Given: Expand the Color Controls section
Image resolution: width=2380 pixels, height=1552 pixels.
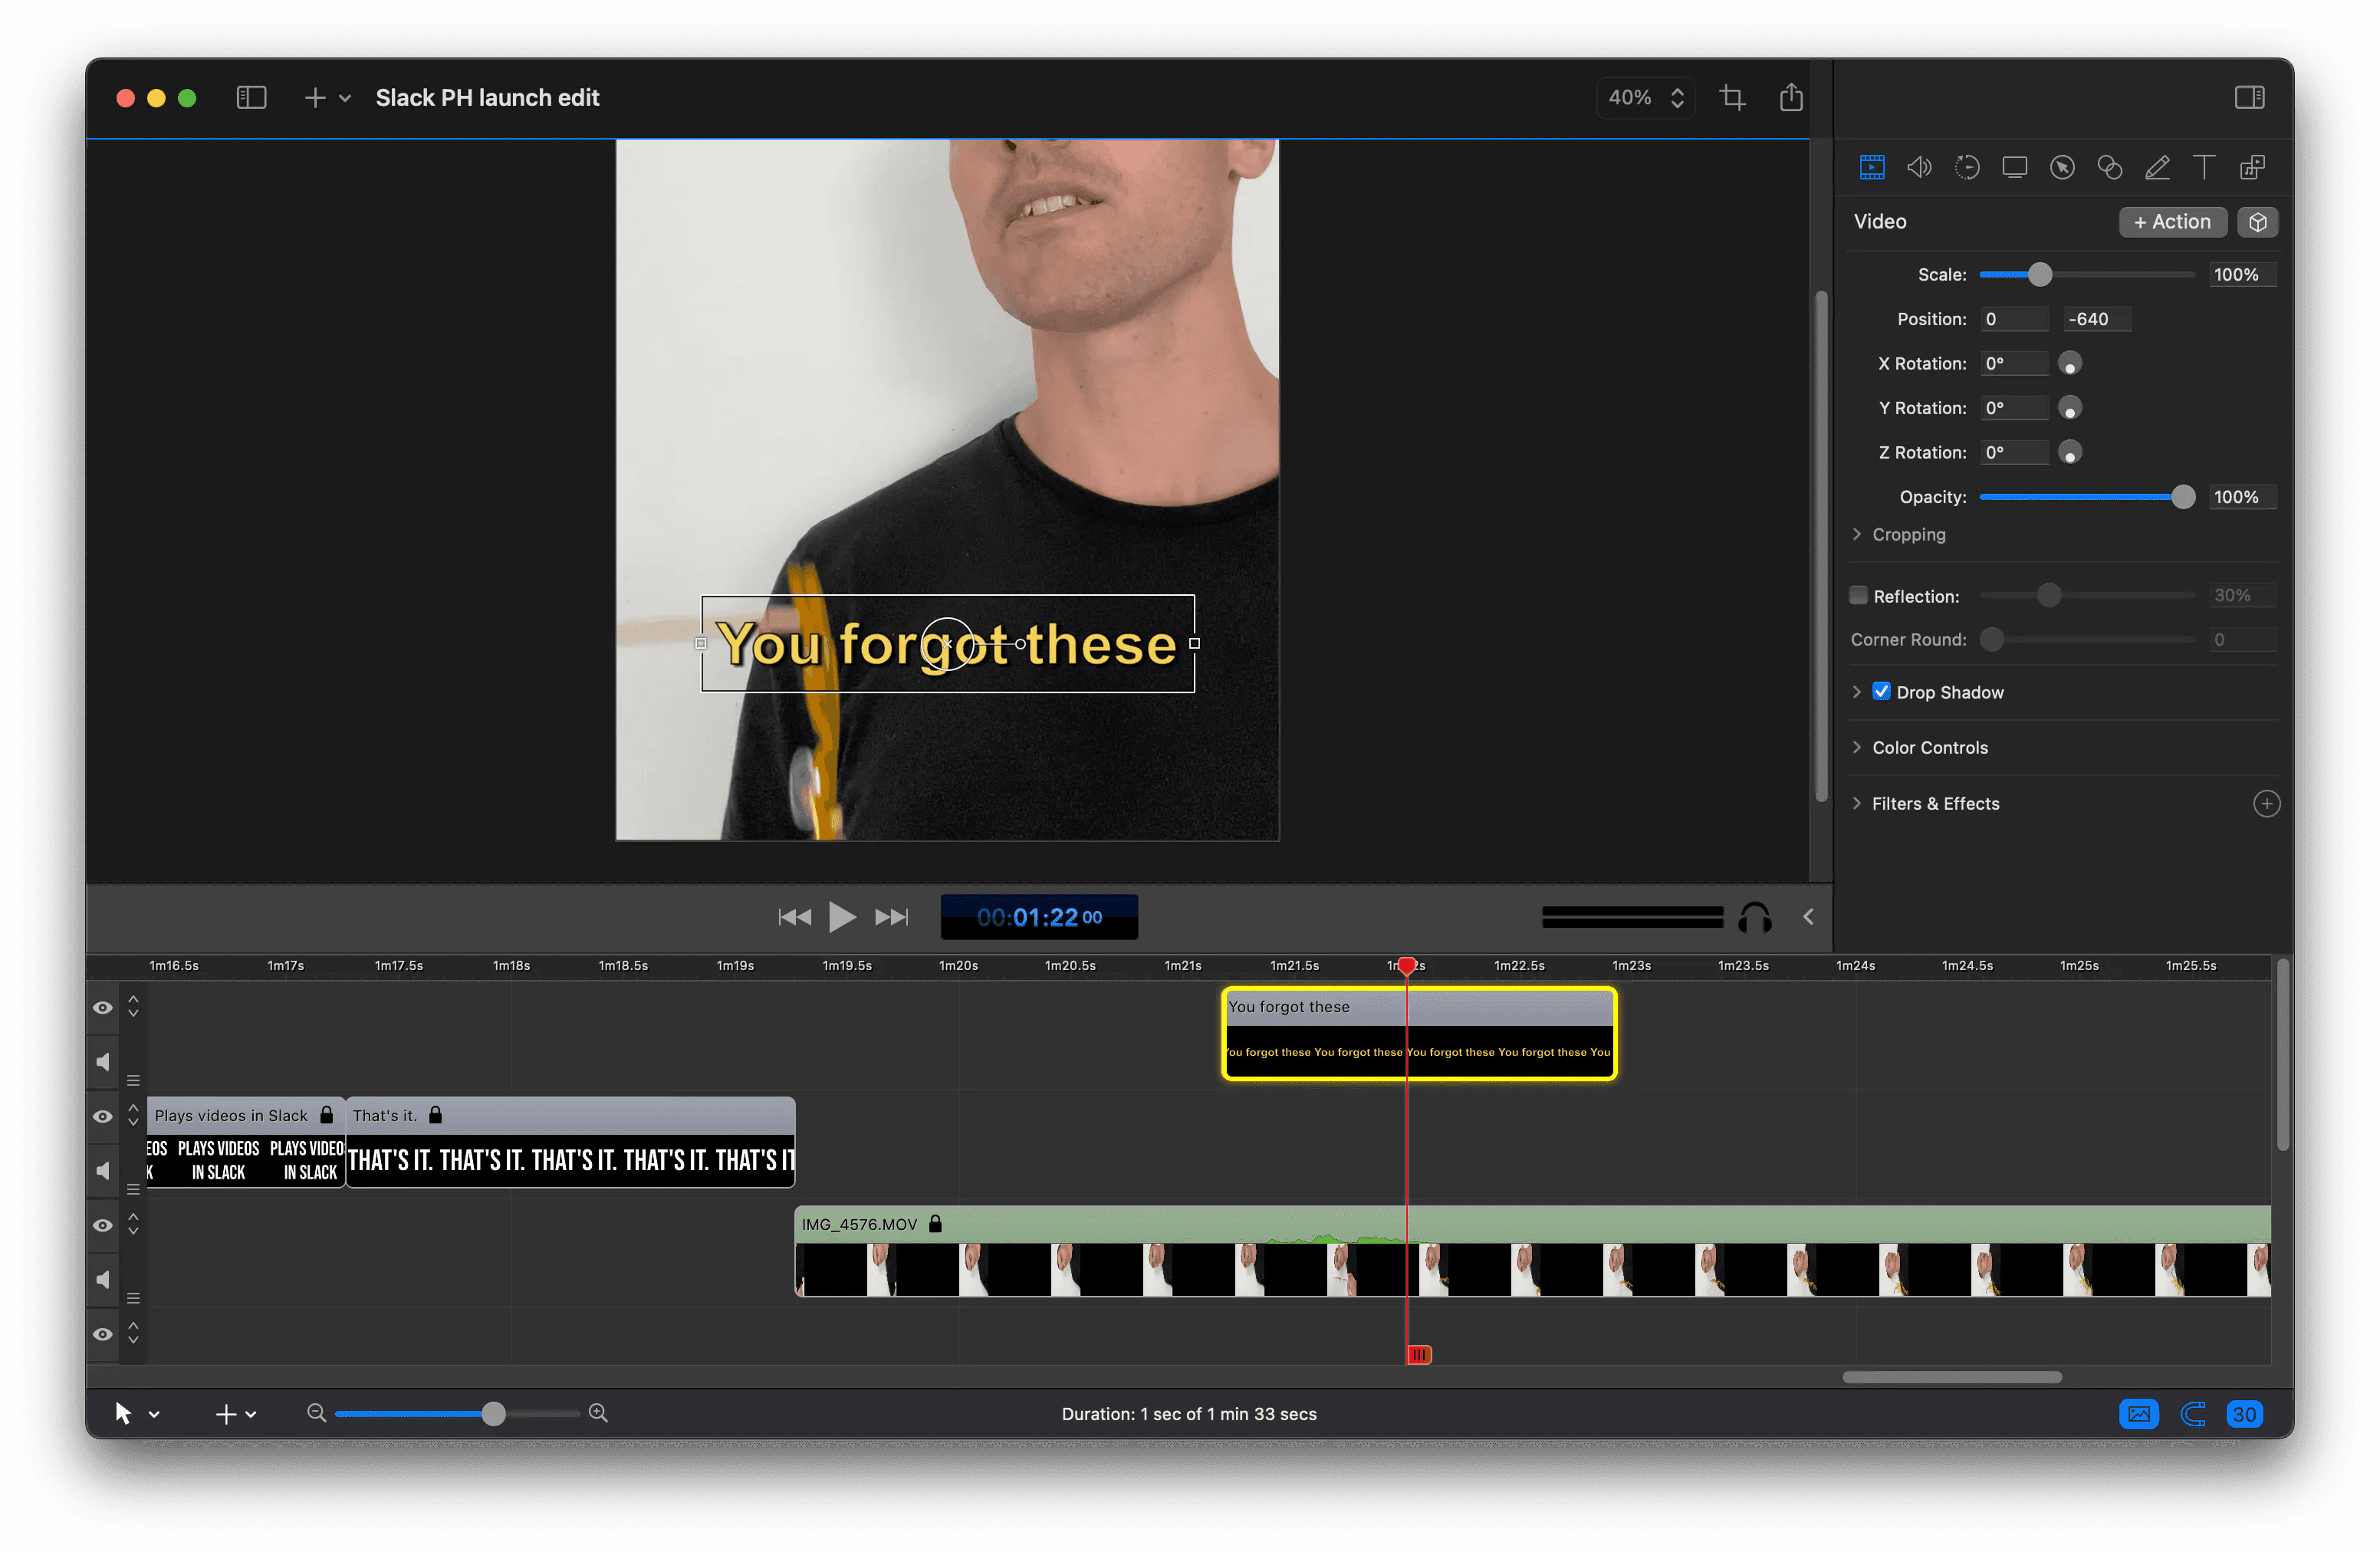Looking at the screenshot, I should point(1857,747).
